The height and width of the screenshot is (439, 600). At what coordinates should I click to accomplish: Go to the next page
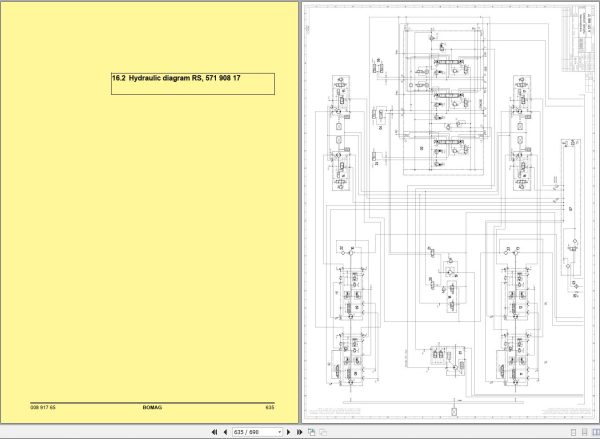(x=289, y=432)
